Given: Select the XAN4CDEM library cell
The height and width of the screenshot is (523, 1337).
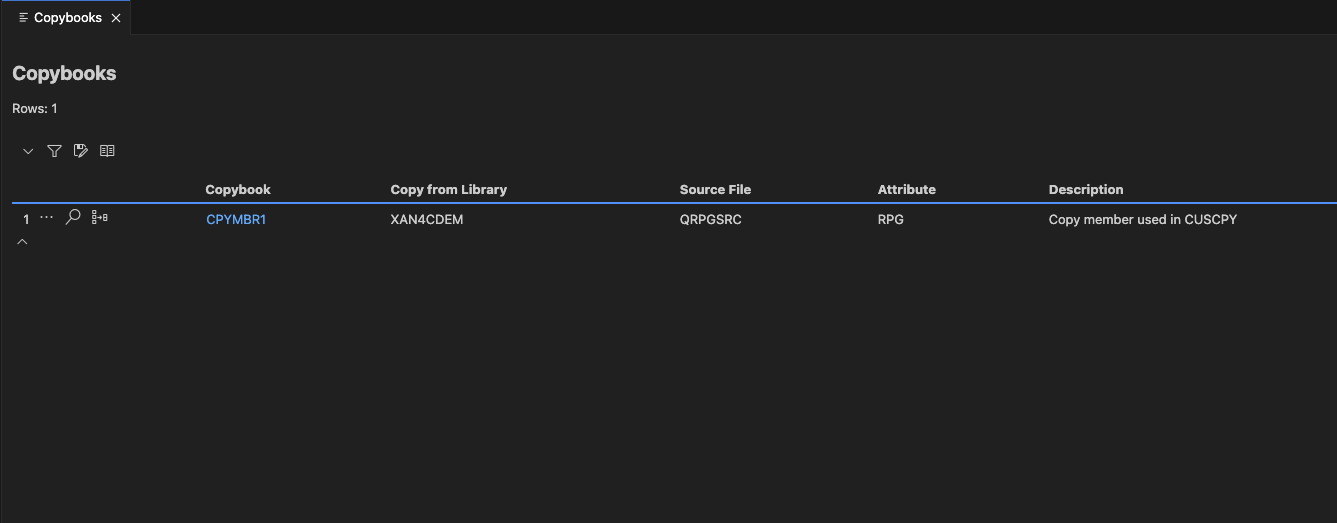Looking at the screenshot, I should tap(427, 219).
